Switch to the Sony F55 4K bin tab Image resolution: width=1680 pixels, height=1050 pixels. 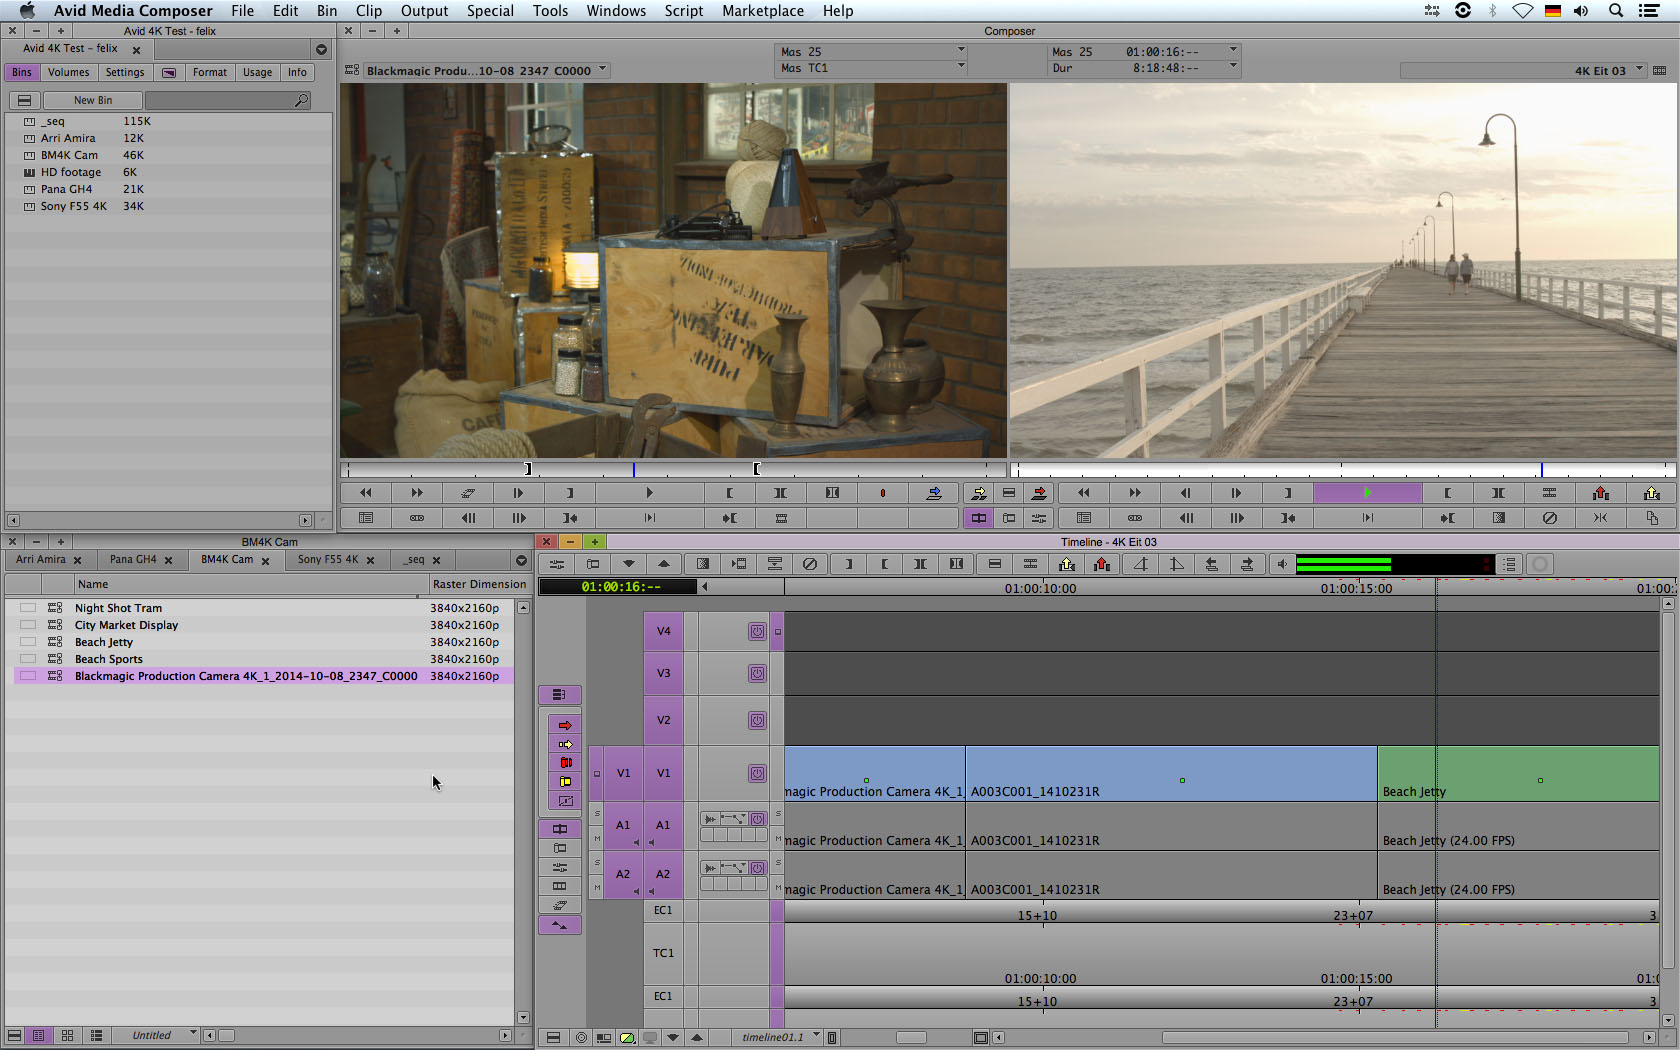327,560
